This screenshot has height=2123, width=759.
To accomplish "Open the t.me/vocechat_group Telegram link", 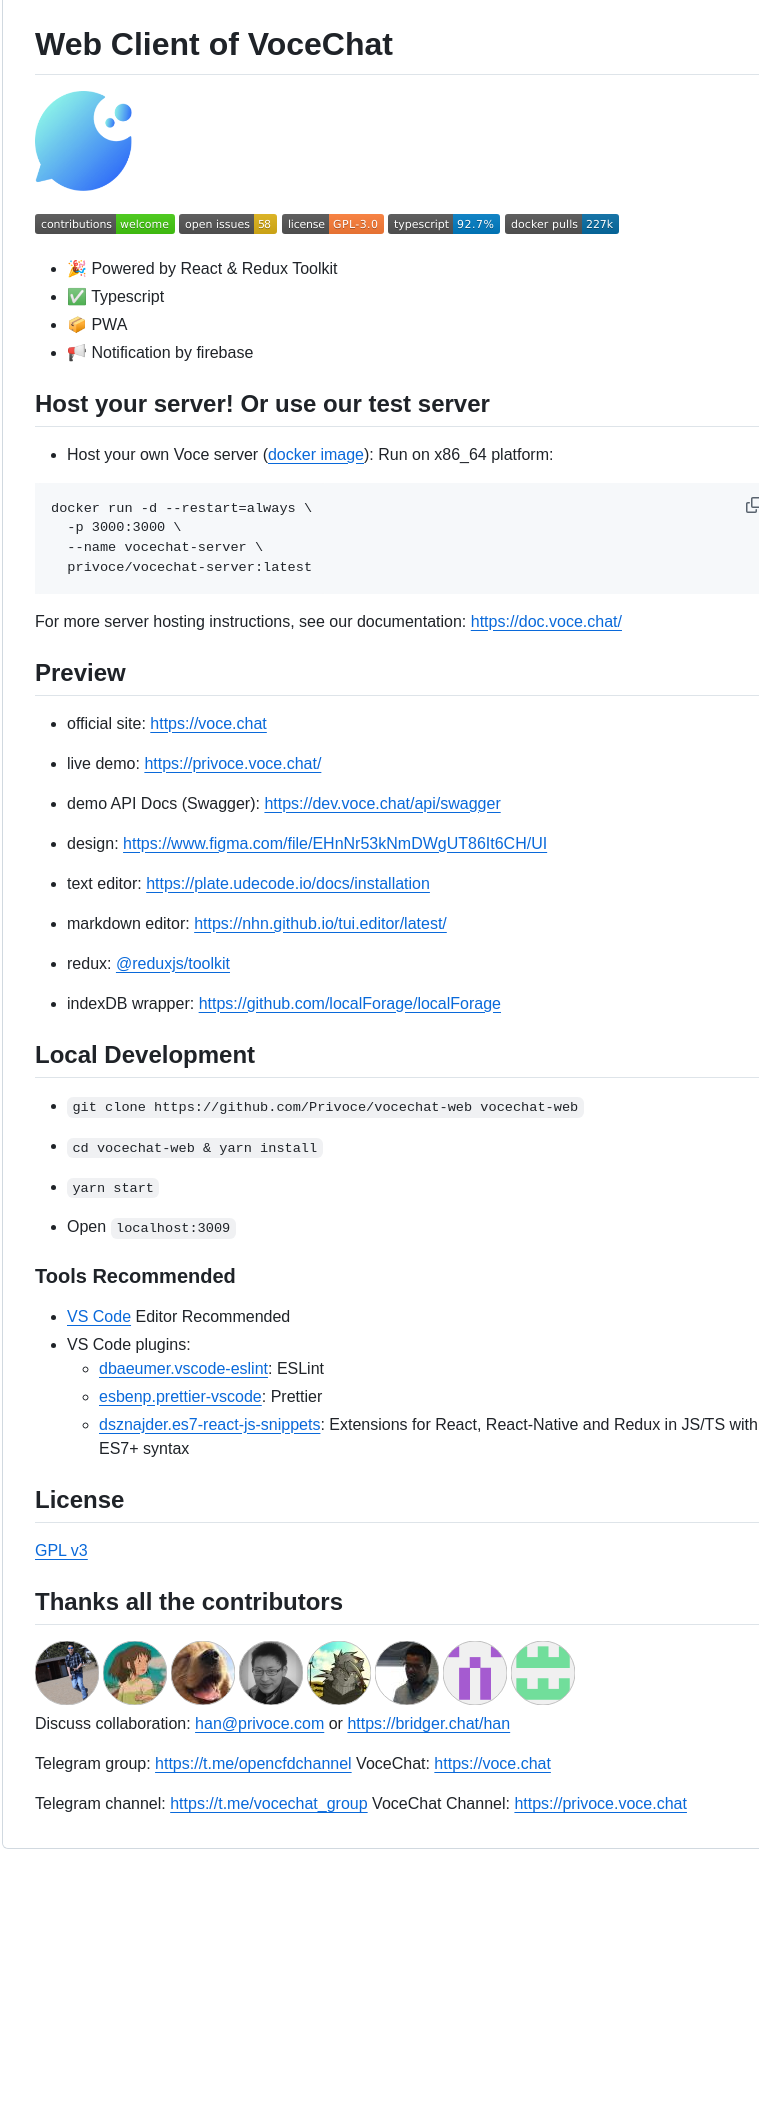I will (269, 1803).
